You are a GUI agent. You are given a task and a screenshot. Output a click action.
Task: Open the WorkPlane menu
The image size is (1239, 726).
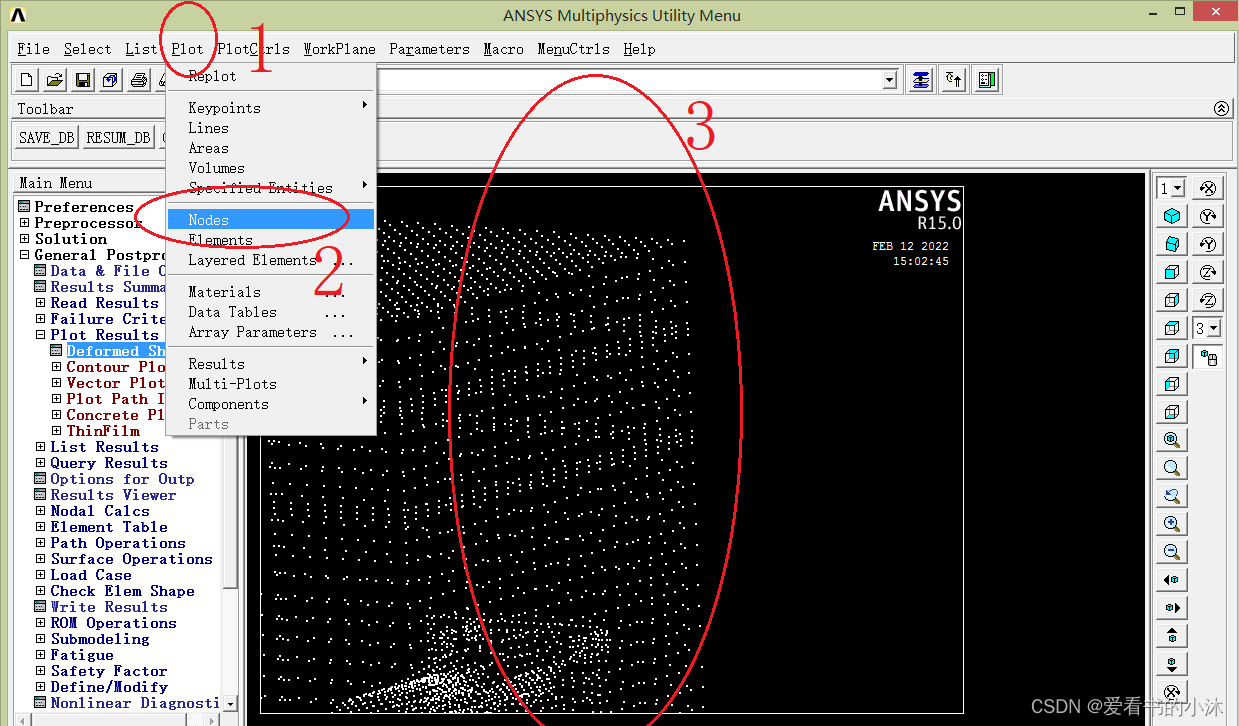coord(339,49)
